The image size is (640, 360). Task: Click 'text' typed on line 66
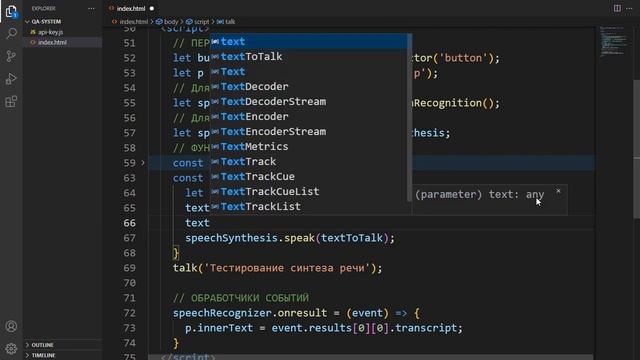pos(197,223)
